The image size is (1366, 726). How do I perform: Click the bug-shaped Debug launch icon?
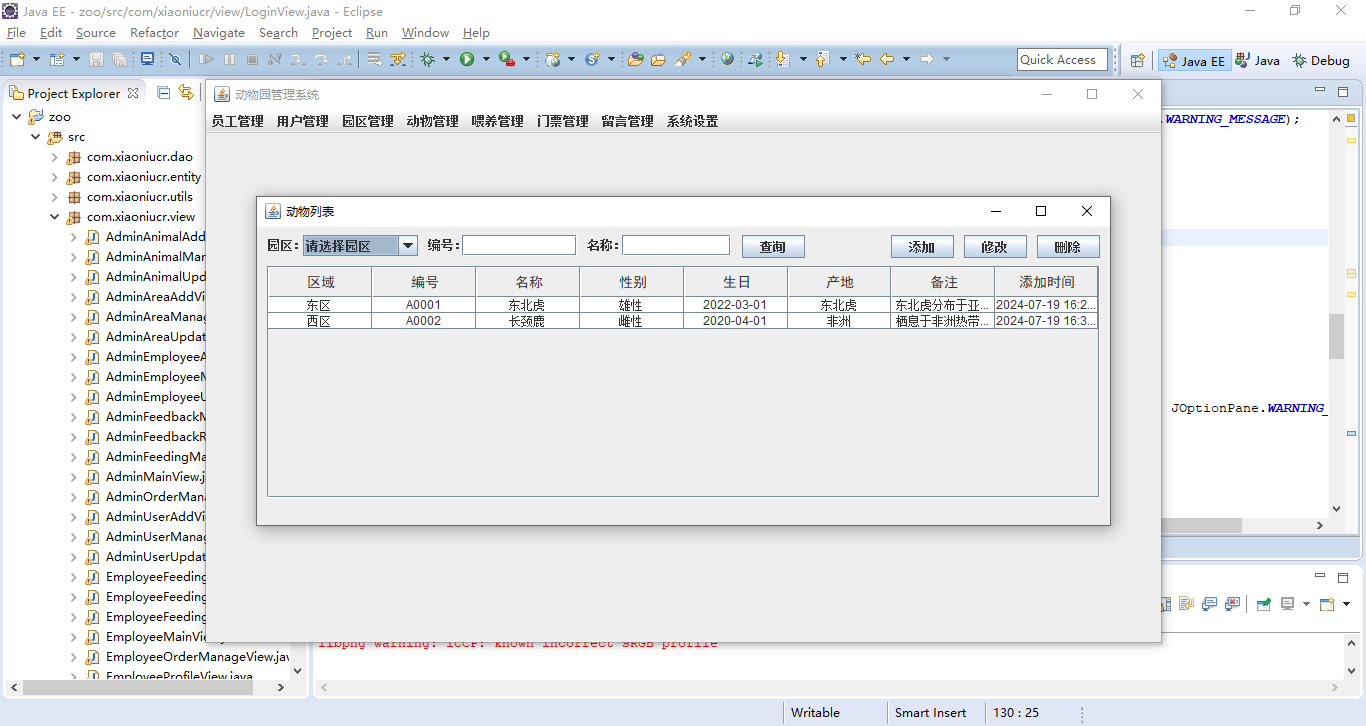428,60
